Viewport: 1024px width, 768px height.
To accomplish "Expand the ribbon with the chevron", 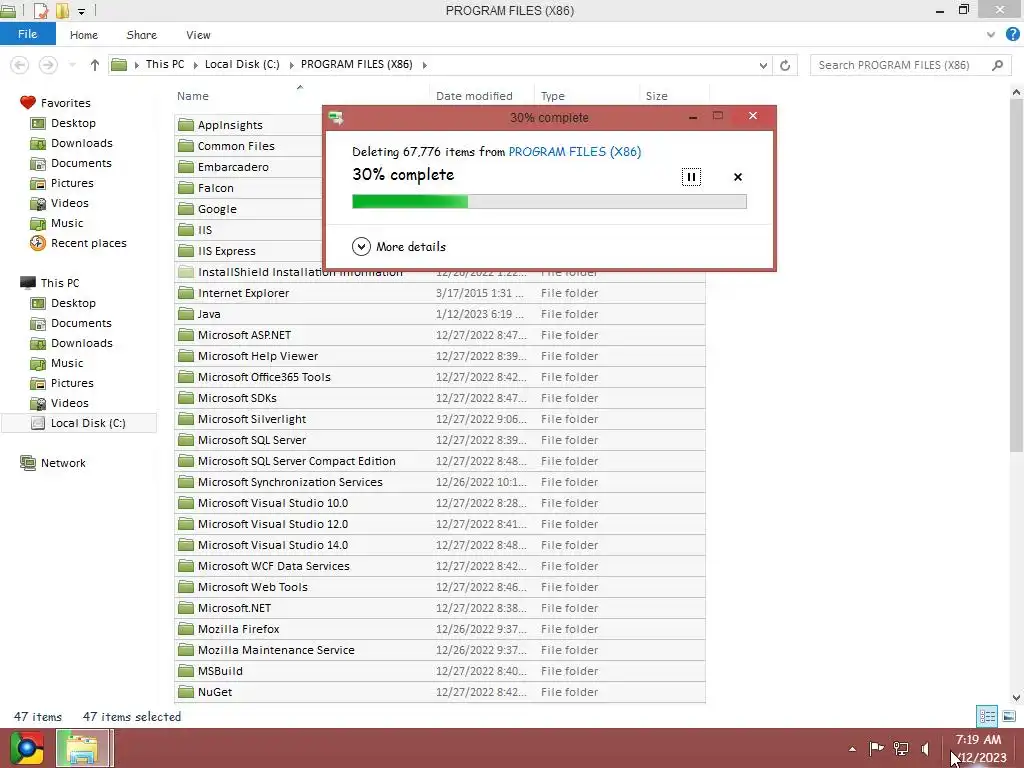I will tap(991, 35).
